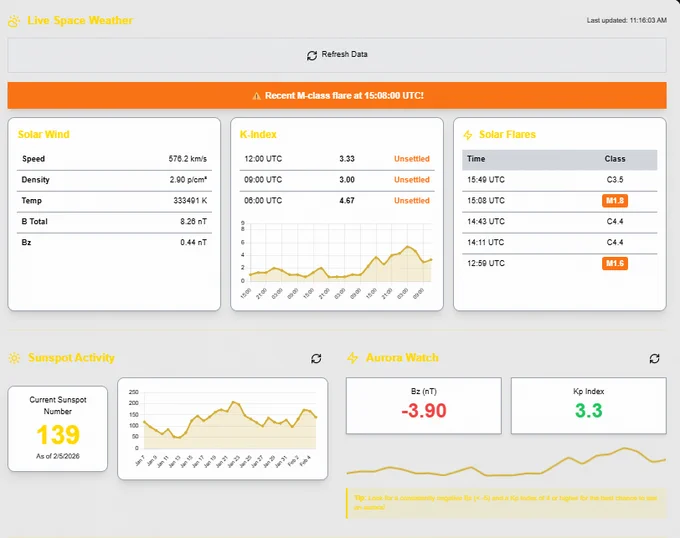Viewport: 680px width, 538px height.
Task: Click the lightning bolt icon beside Solar Flares
Action: point(468,135)
